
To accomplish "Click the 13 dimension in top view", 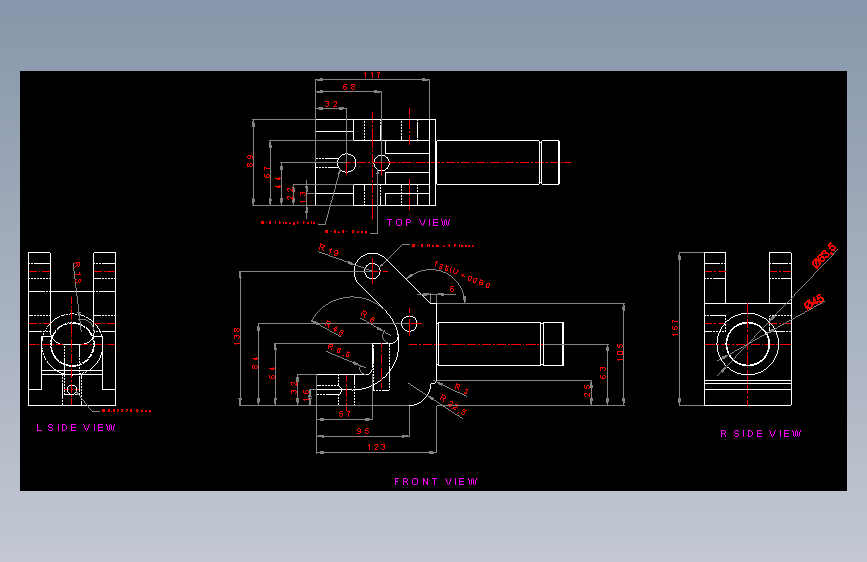I will [303, 197].
